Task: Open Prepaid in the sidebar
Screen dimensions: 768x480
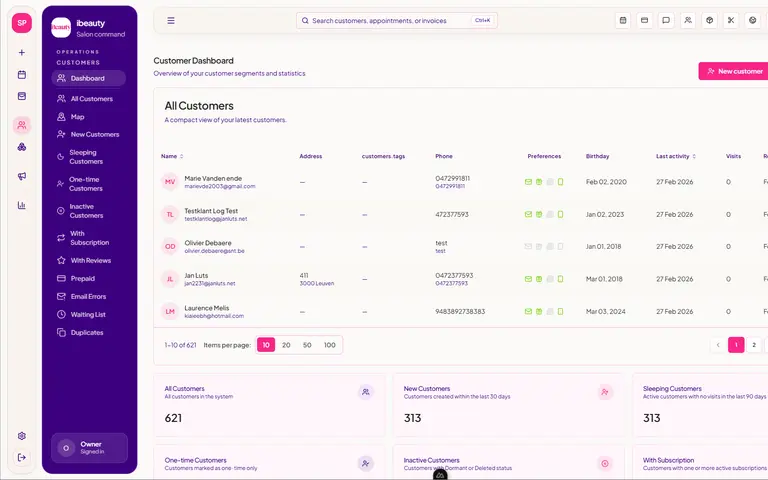Action: coord(88,279)
